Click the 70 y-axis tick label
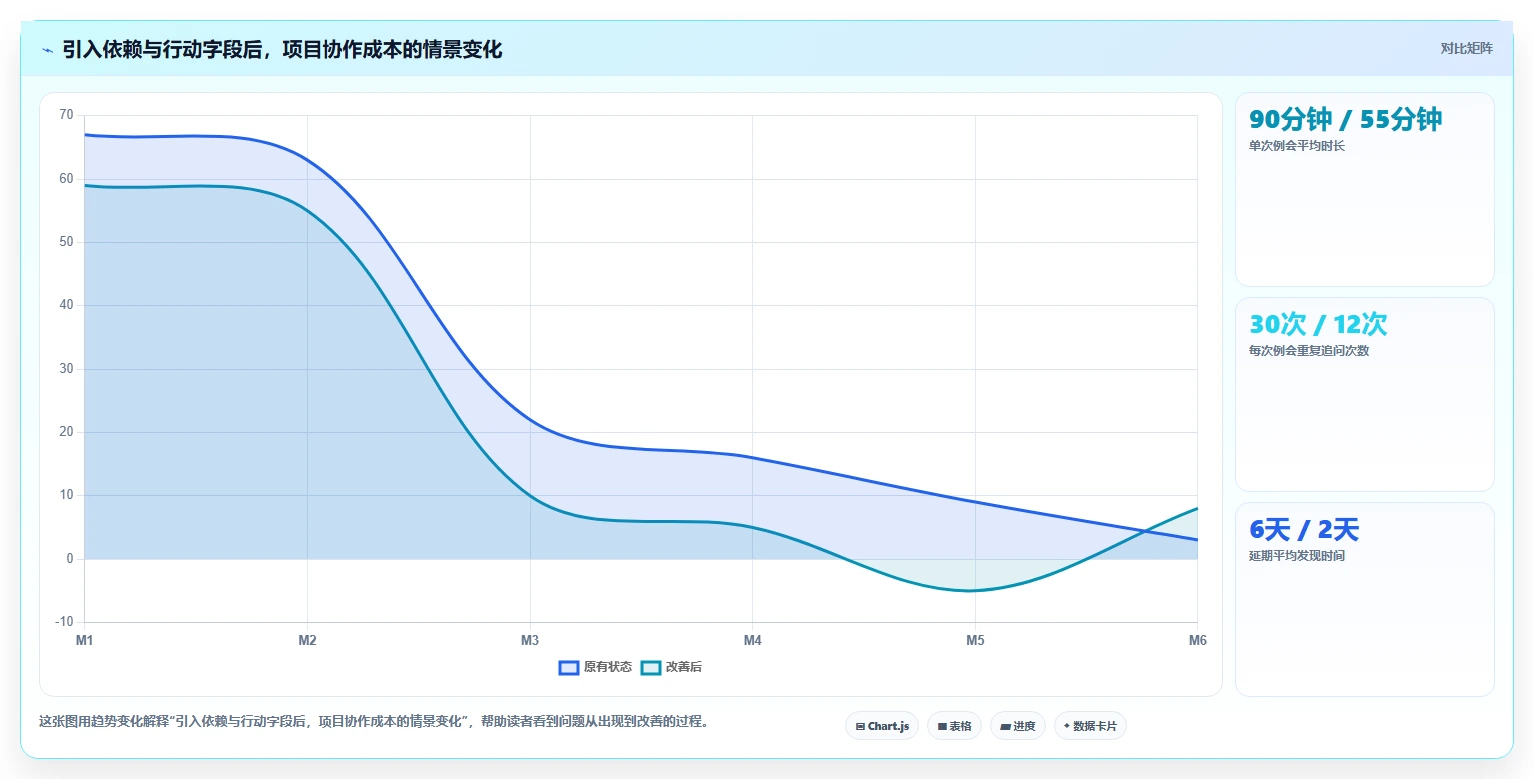This screenshot has height=779, width=1534. pyautogui.click(x=66, y=115)
